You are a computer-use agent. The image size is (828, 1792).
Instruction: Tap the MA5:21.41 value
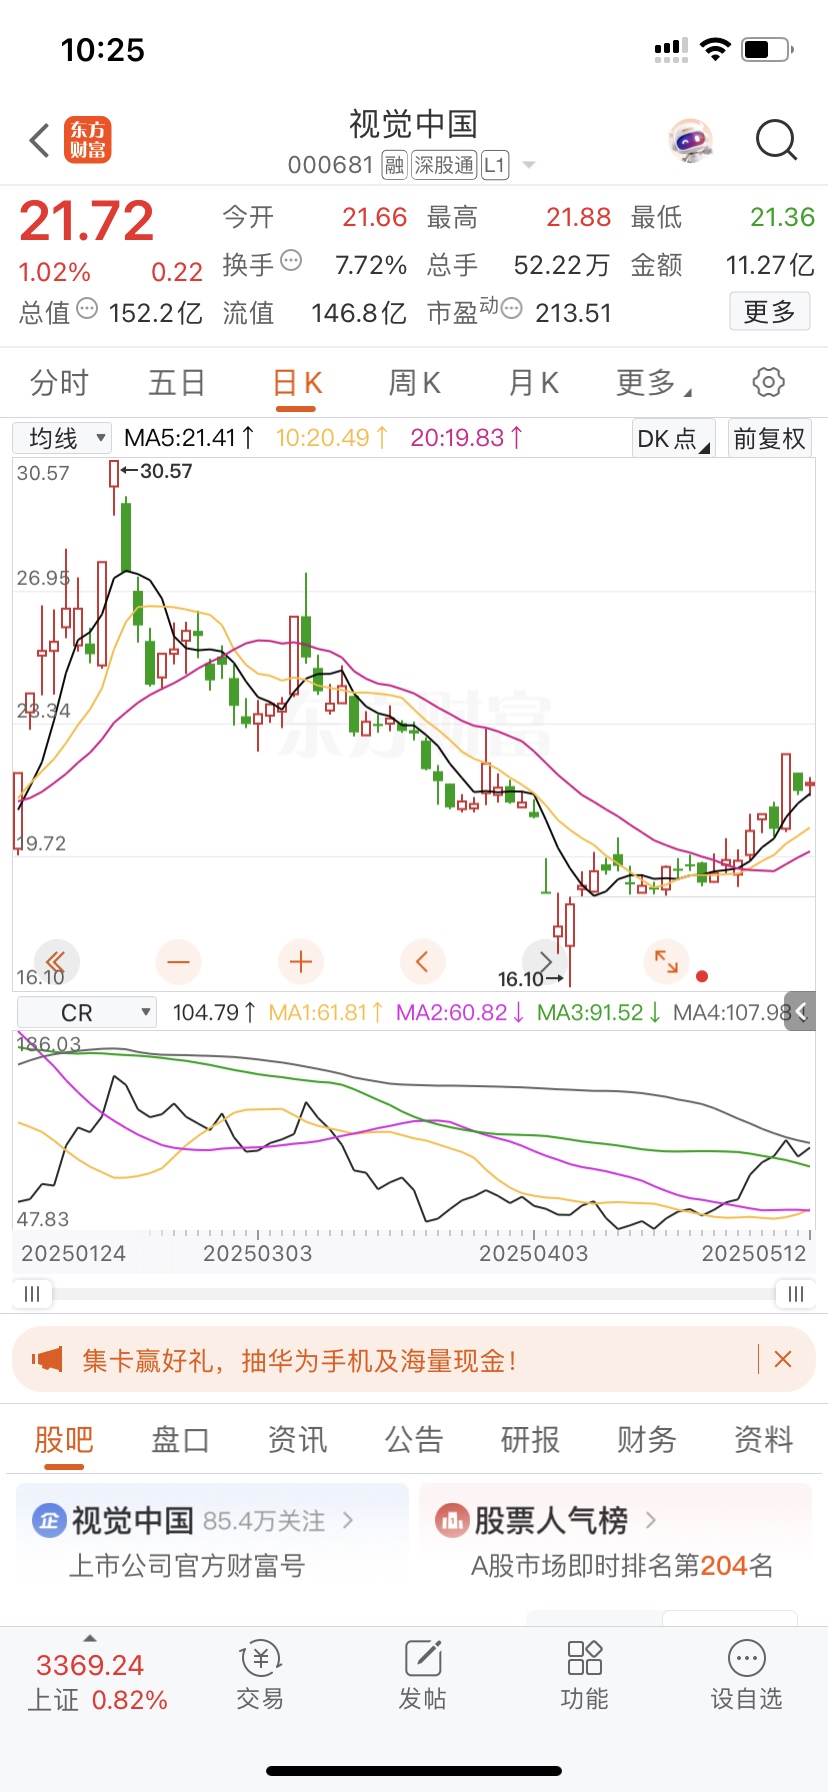pyautogui.click(x=190, y=438)
